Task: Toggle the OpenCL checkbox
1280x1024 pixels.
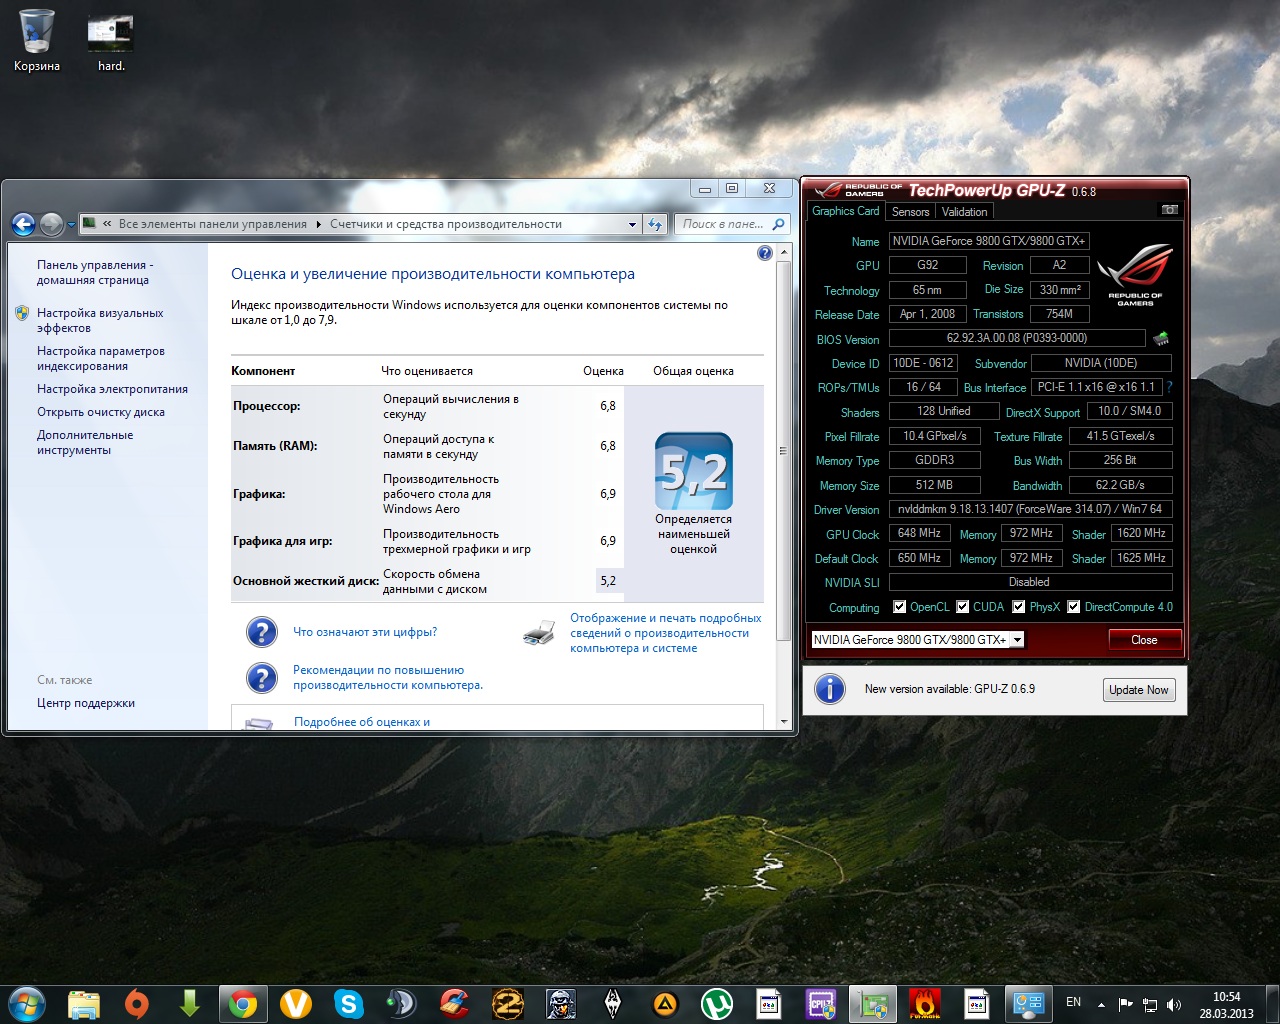Action: click(x=899, y=607)
